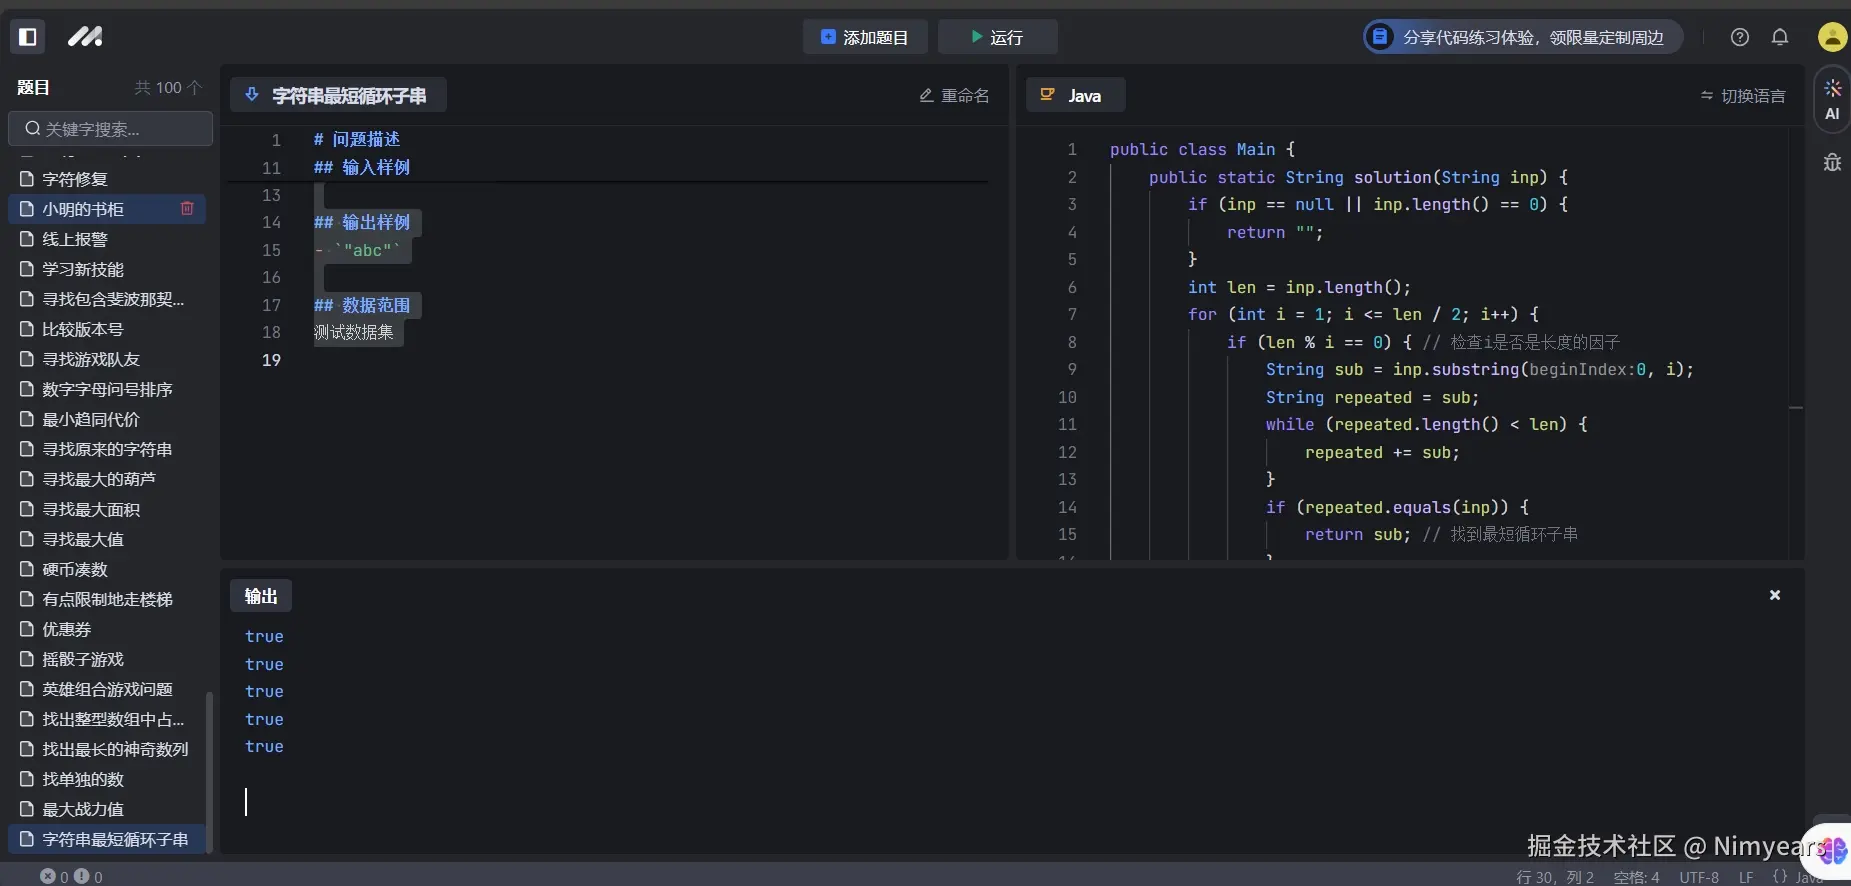Run the code with 运行 button

click(997, 37)
